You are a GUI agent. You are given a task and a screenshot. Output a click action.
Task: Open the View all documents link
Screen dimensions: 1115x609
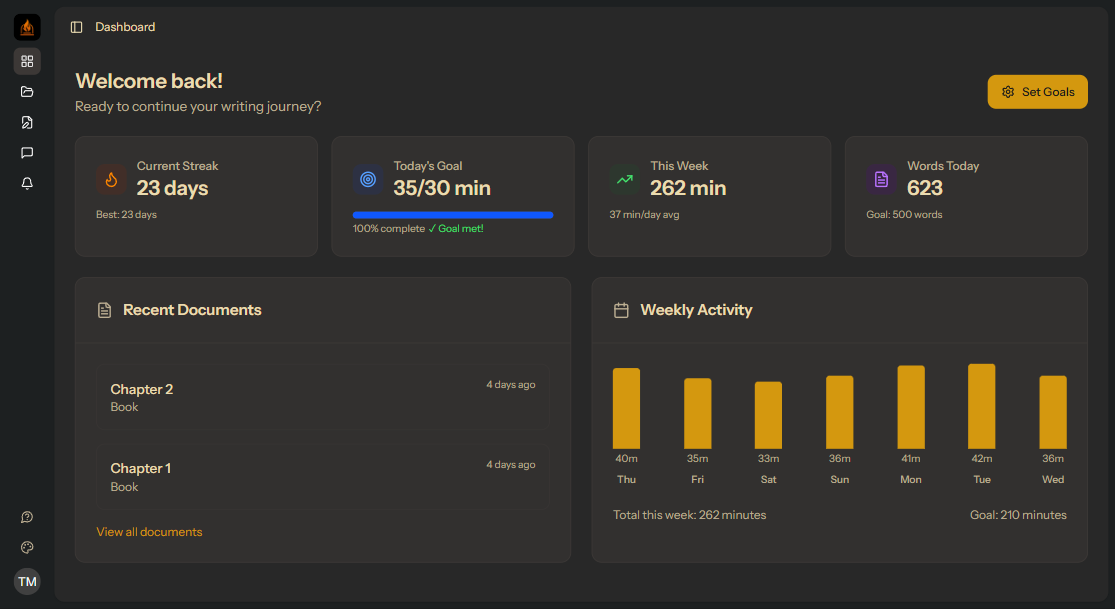[149, 532]
